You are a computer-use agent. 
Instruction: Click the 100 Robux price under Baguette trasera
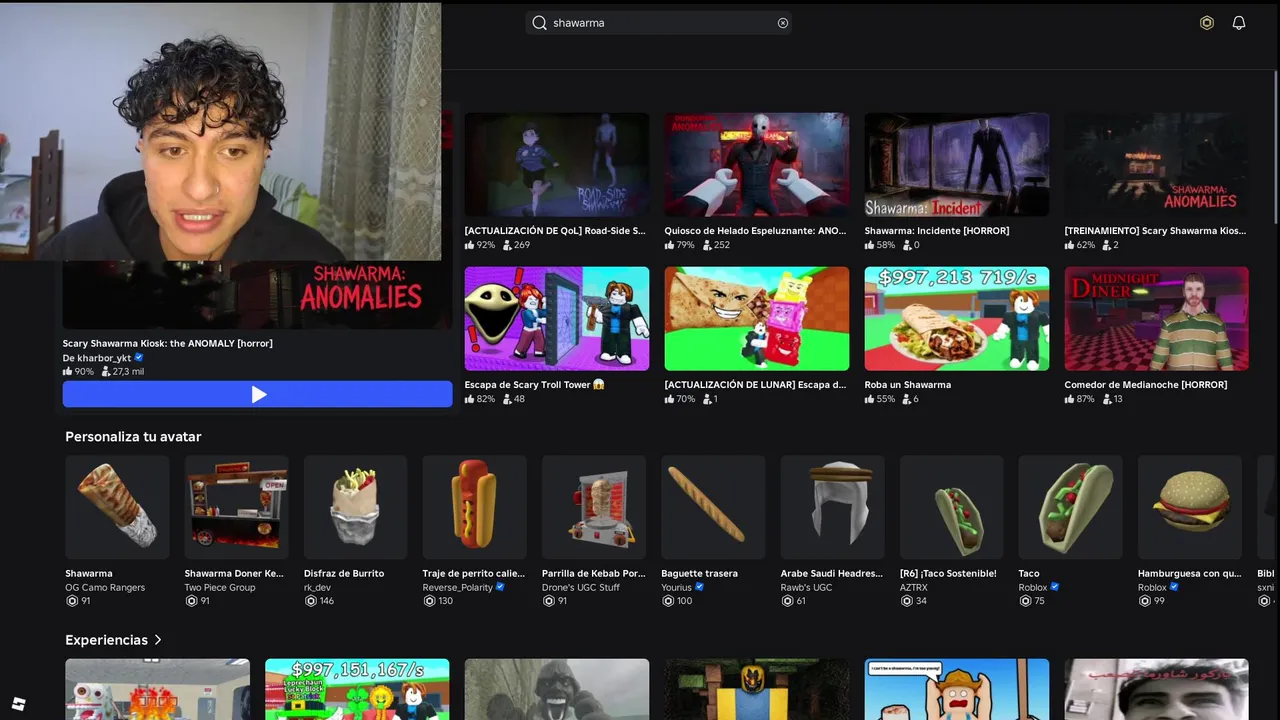677,601
